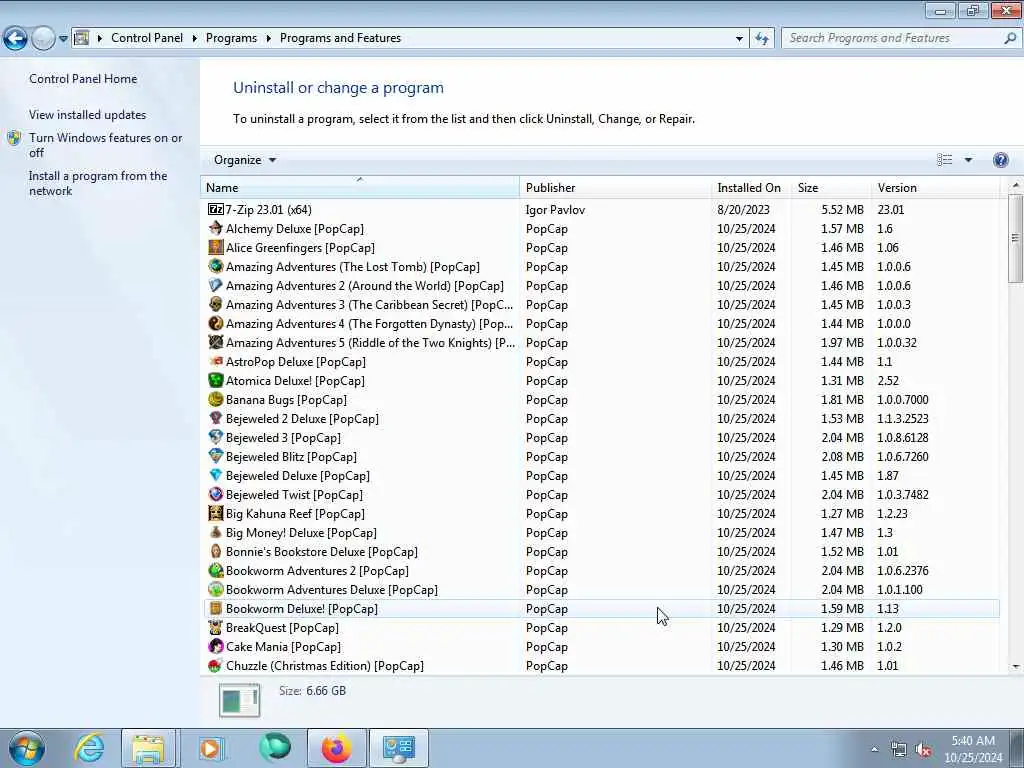Image resolution: width=1024 pixels, height=768 pixels.
Task: Open Windows Explorer folder on taskbar
Action: pyautogui.click(x=149, y=748)
